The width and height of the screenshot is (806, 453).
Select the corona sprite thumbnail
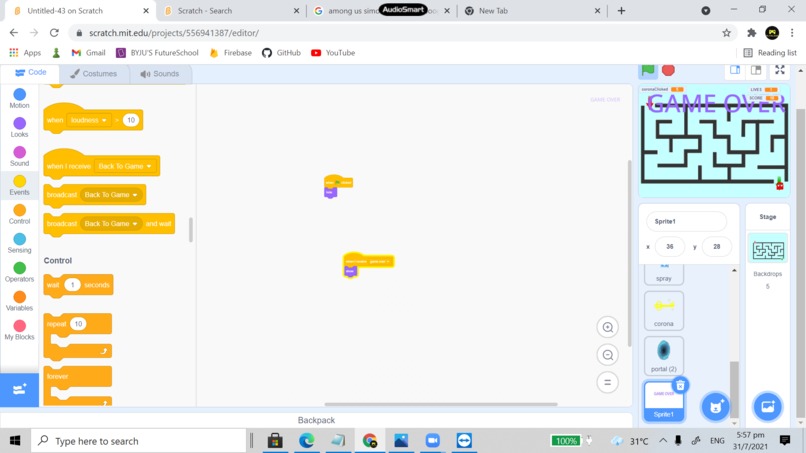pyautogui.click(x=664, y=311)
